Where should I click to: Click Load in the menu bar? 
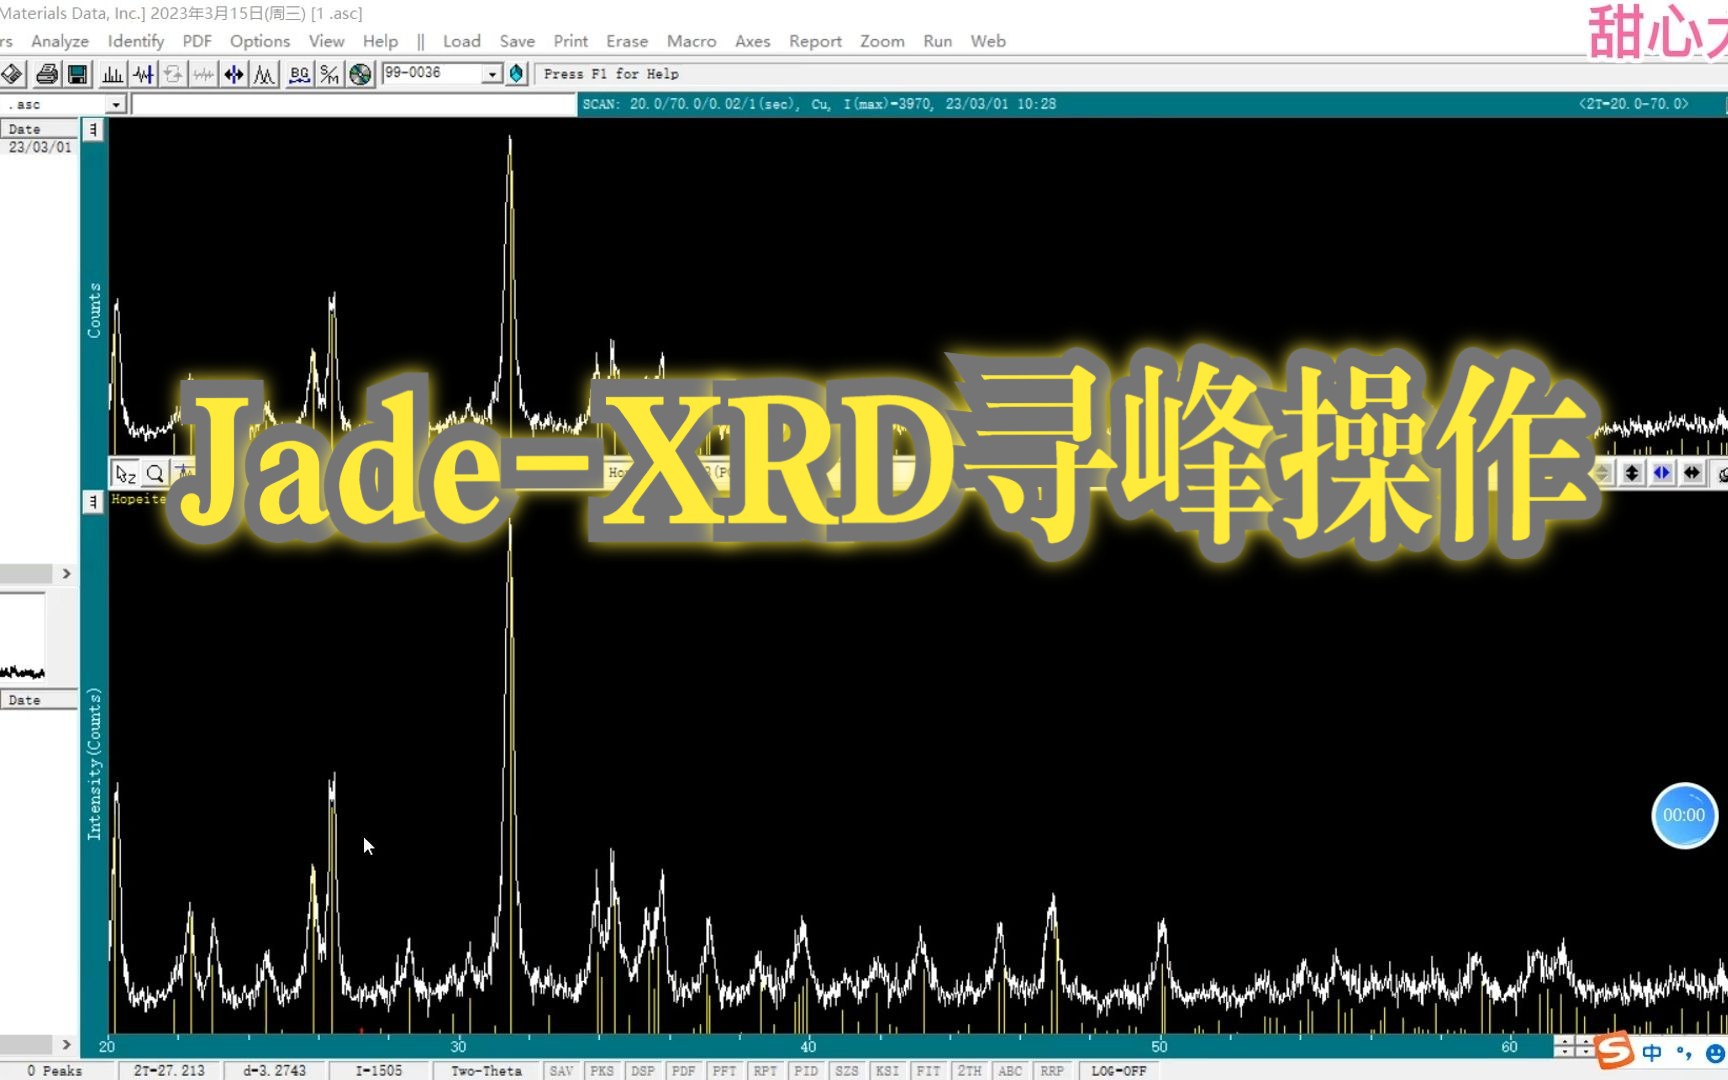tap(462, 41)
